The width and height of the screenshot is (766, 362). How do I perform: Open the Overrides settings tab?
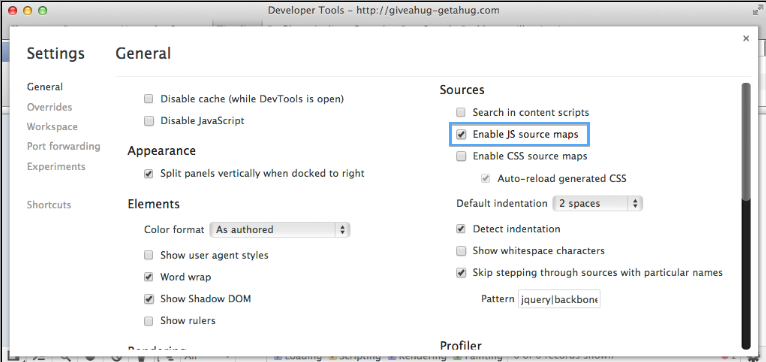pos(49,107)
